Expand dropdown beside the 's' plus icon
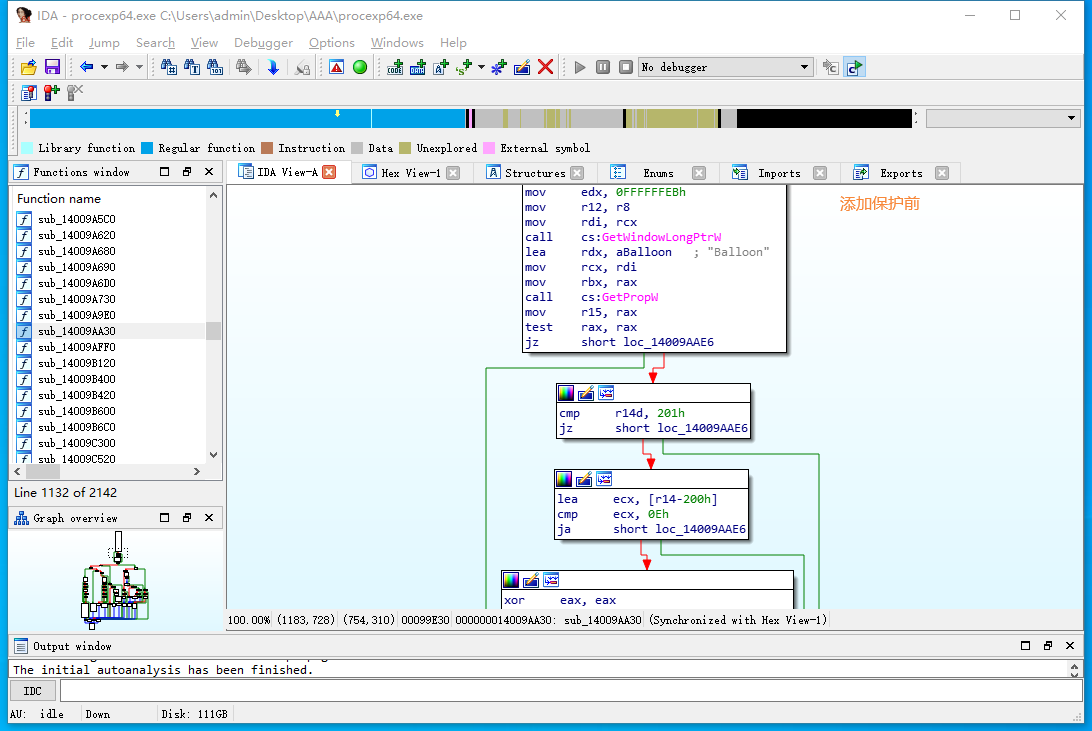The width and height of the screenshot is (1092, 731). 481,68
